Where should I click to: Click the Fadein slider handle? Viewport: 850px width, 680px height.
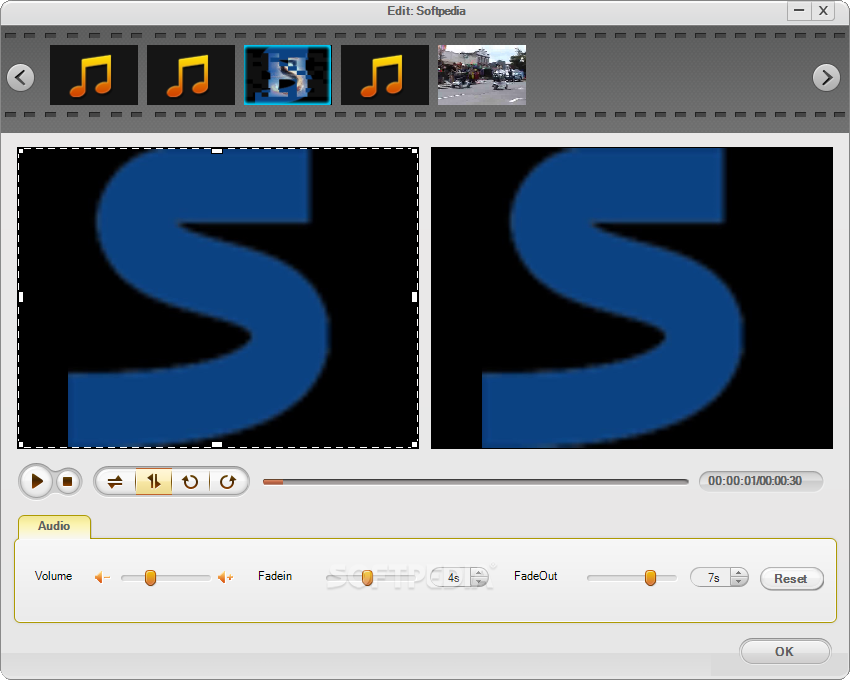pyautogui.click(x=367, y=578)
